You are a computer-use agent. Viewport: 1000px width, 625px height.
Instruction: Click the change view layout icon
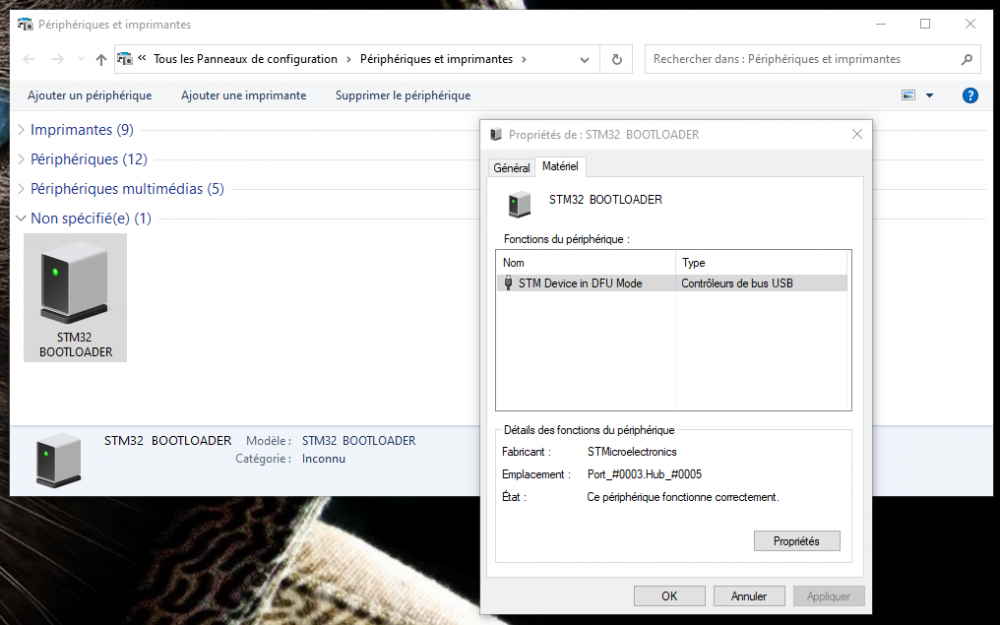(x=908, y=96)
